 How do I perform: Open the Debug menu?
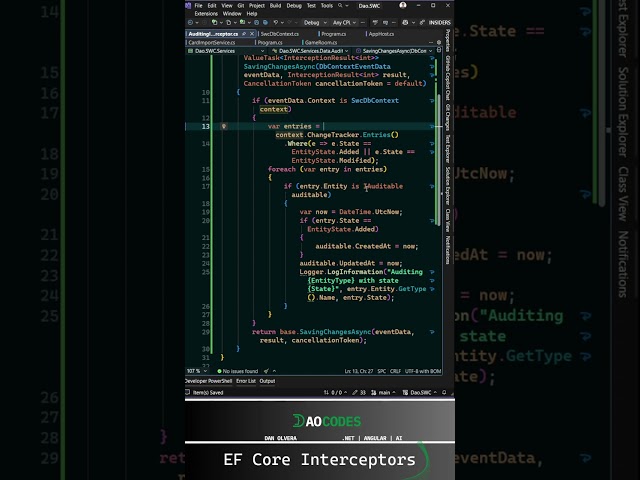point(294,6)
